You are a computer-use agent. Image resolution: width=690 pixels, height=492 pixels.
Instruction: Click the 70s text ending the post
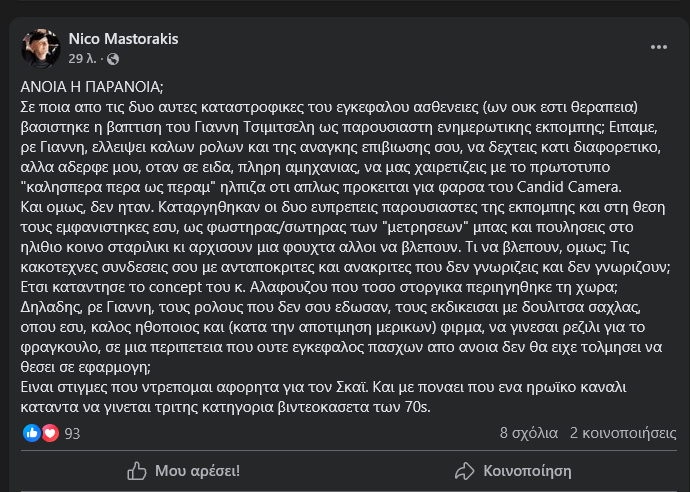(x=415, y=407)
